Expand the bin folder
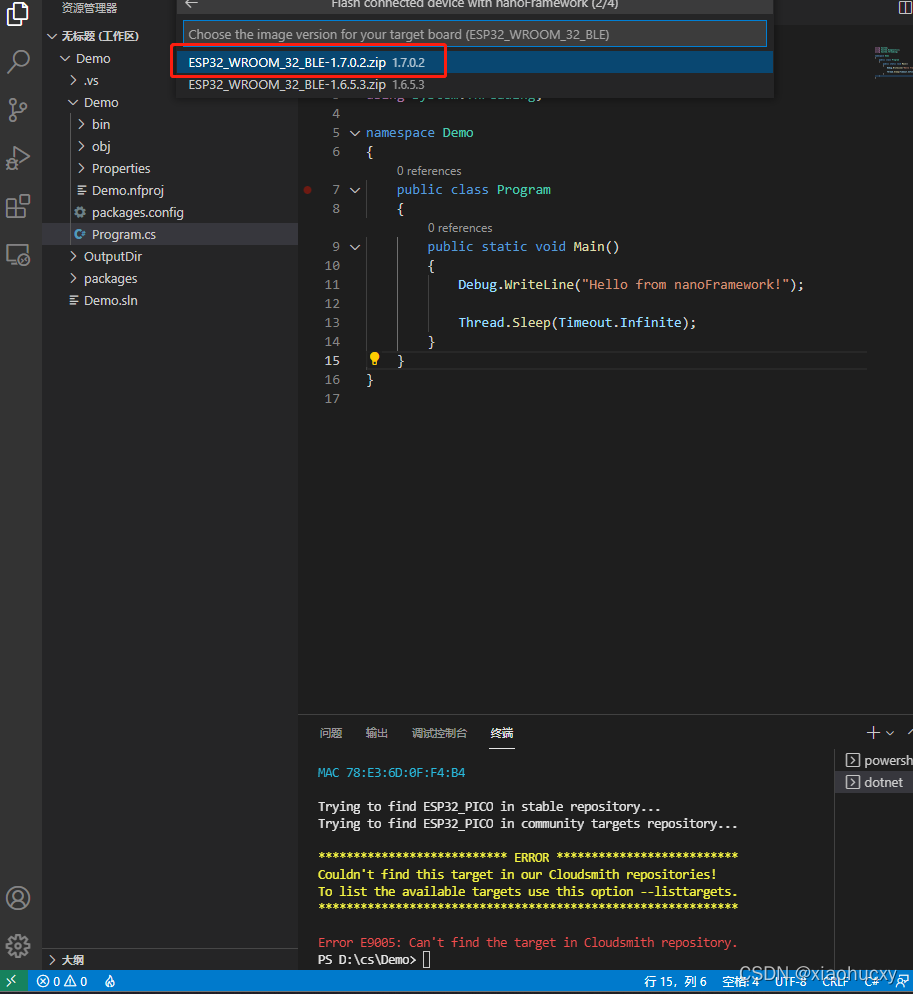 81,124
